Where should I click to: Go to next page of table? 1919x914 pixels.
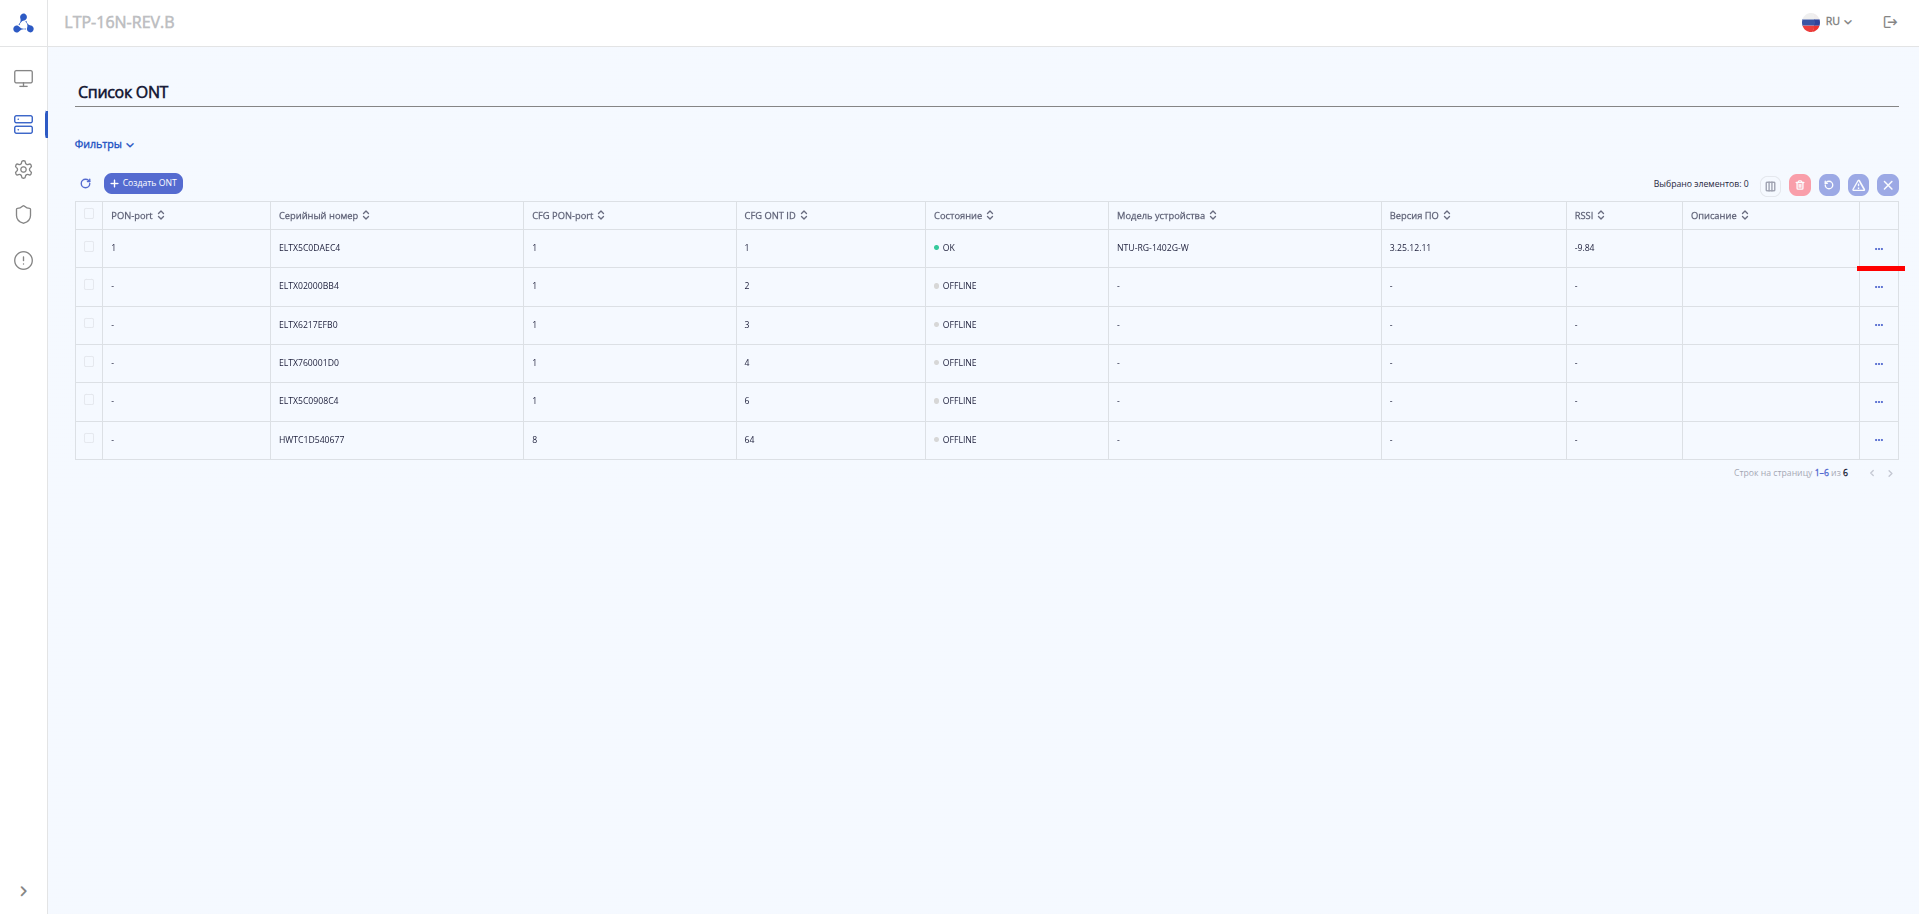tap(1890, 474)
